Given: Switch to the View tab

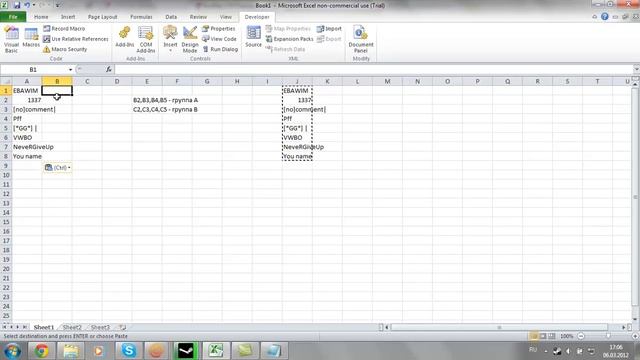Looking at the screenshot, I should [225, 17].
